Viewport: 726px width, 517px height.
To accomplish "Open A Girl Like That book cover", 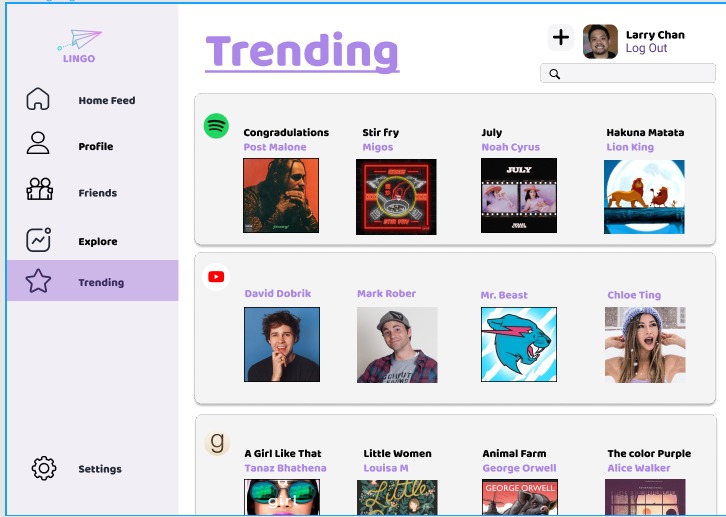I will [x=282, y=498].
